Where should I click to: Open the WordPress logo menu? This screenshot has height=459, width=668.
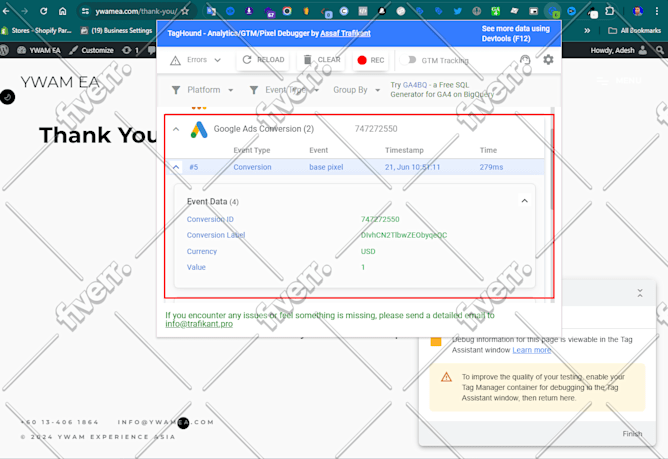coord(5,50)
